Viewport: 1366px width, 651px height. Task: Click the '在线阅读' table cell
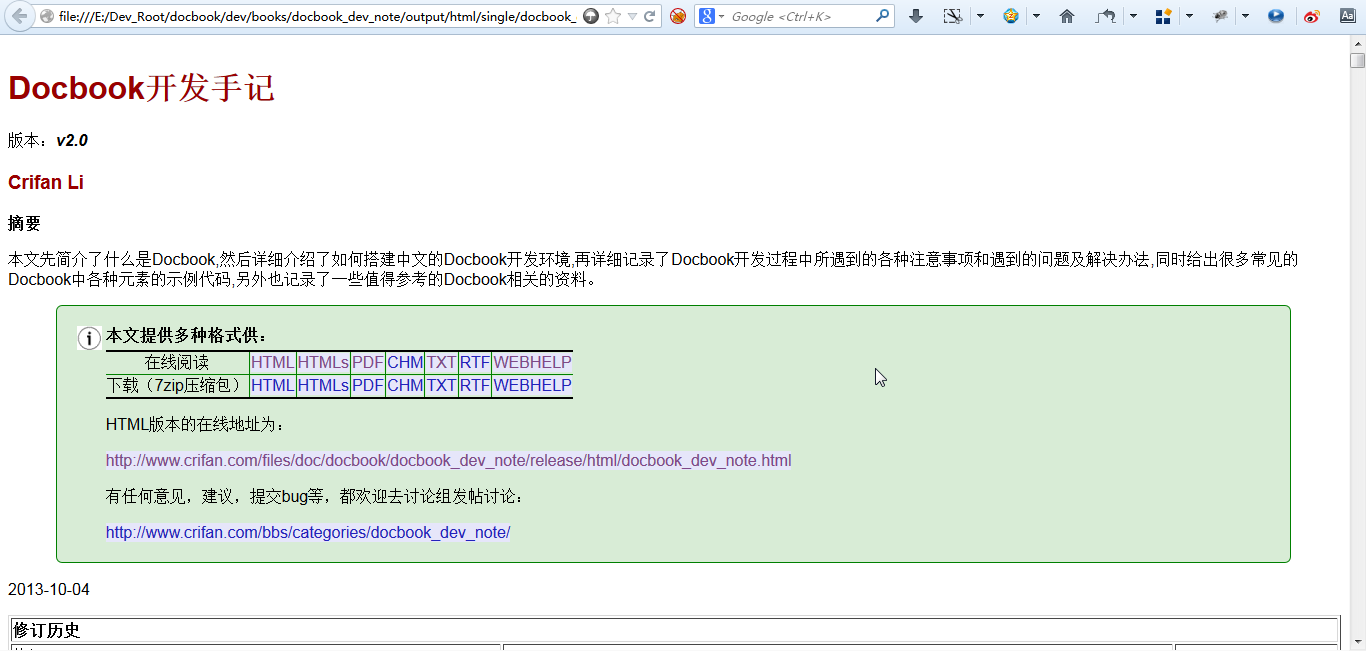point(177,362)
